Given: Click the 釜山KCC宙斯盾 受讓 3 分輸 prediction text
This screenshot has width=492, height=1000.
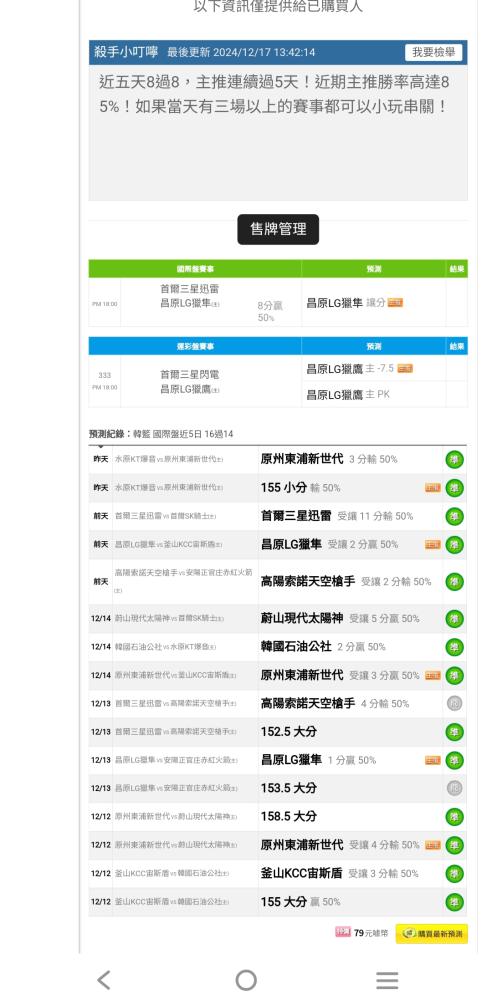Looking at the screenshot, I should (x=339, y=874).
